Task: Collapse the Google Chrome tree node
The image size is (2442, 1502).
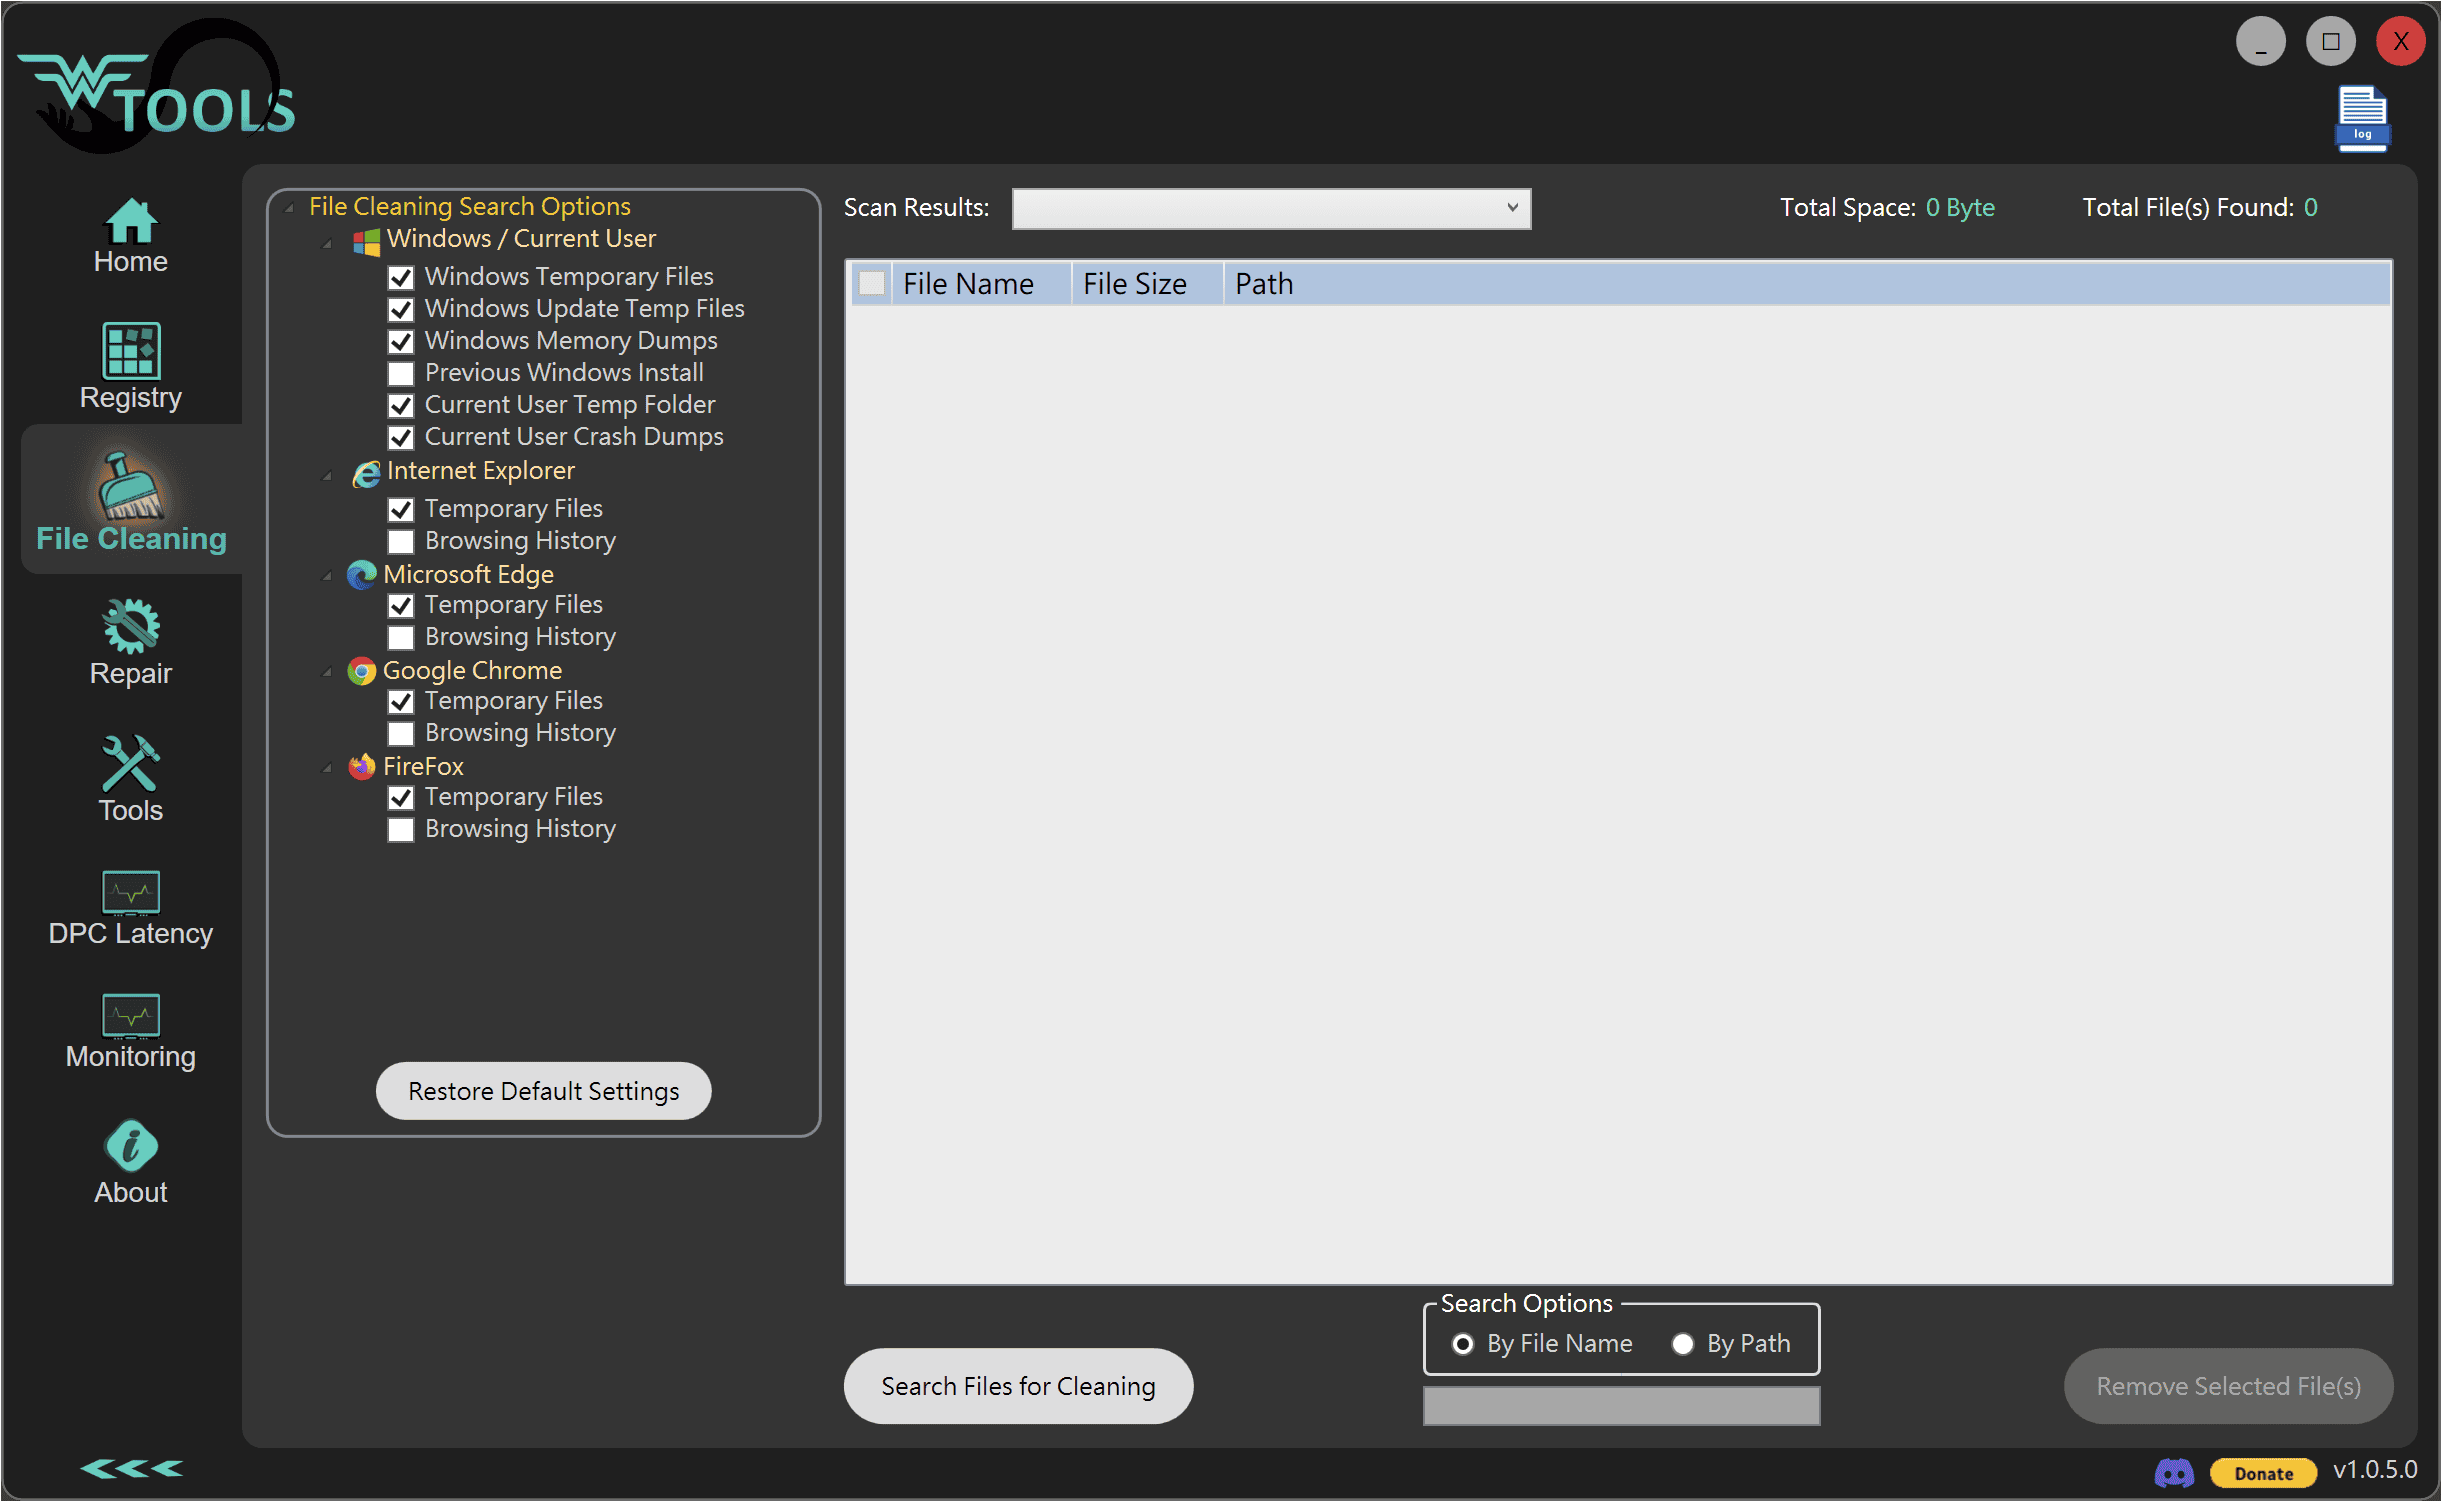Action: (x=327, y=672)
